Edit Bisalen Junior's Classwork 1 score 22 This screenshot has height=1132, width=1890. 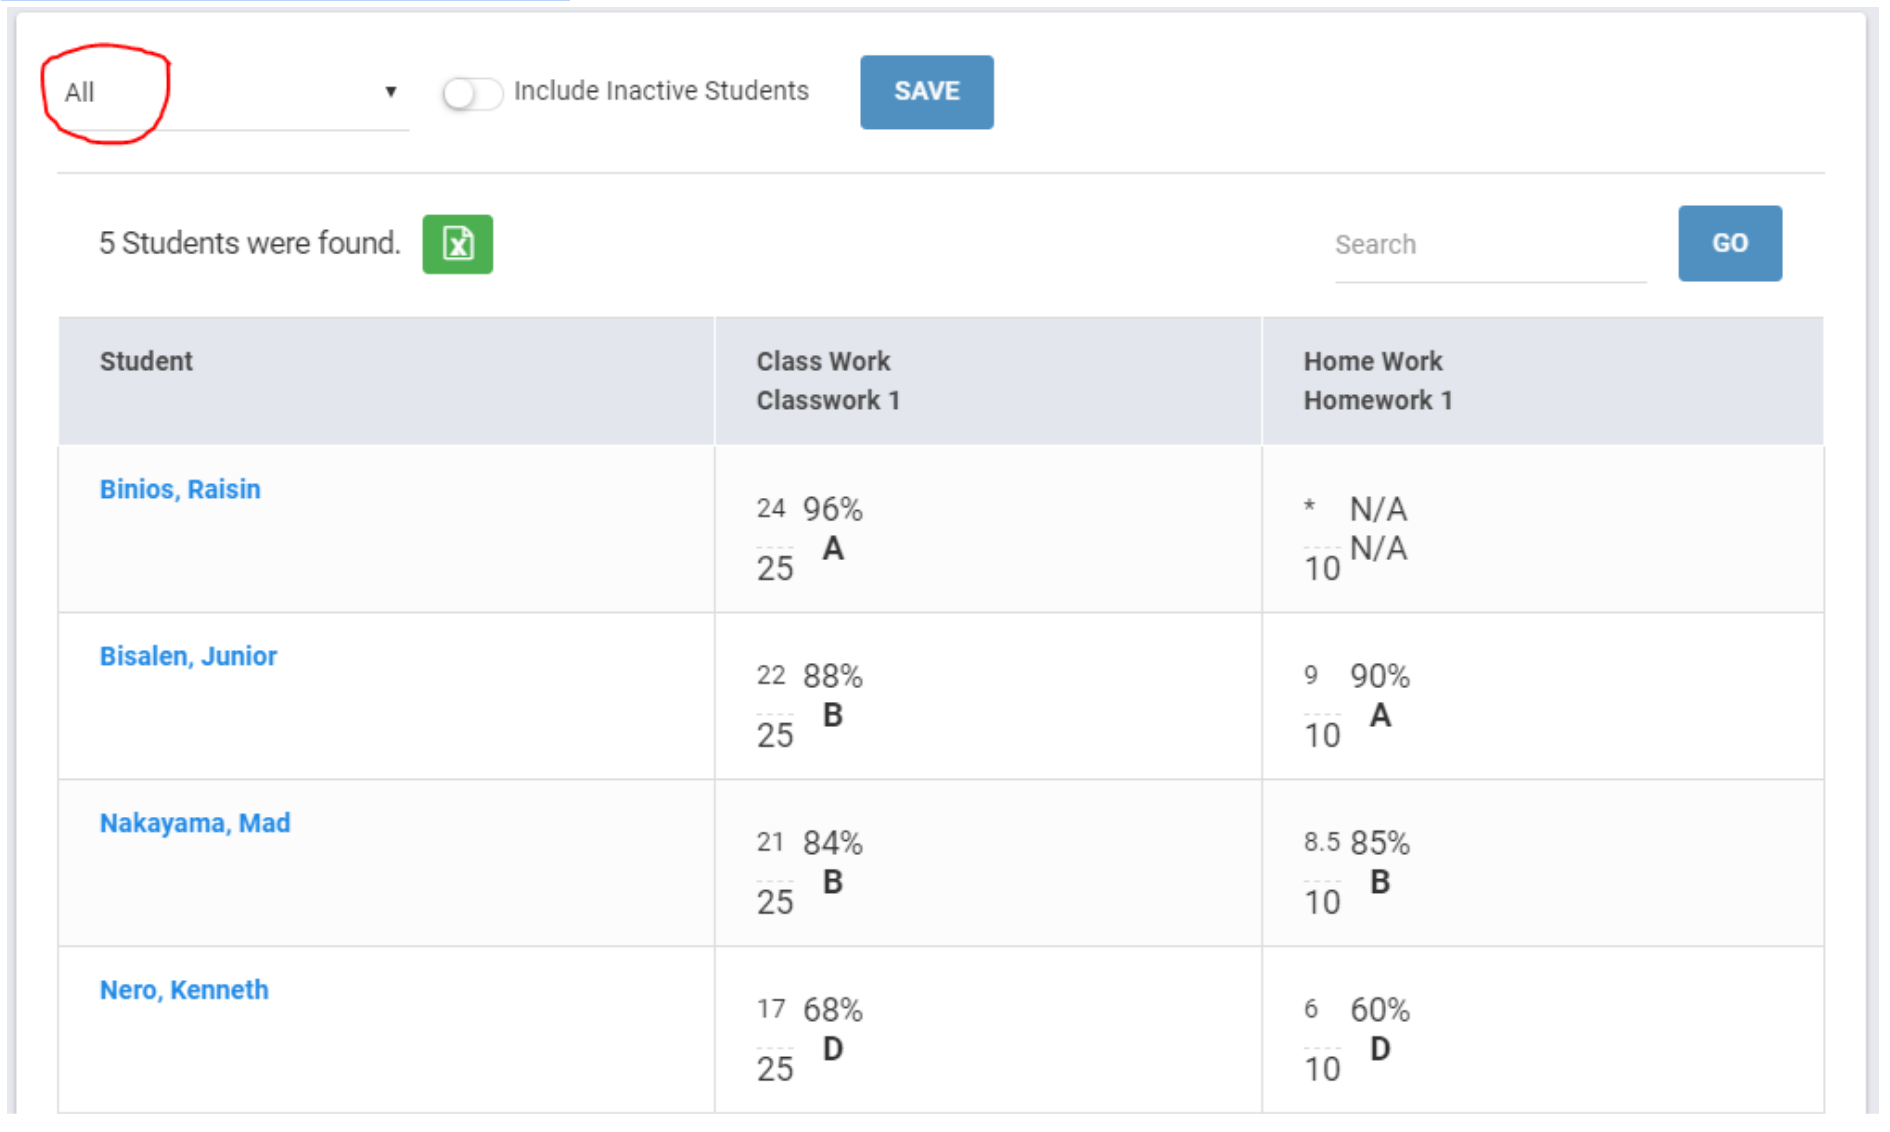tap(770, 676)
